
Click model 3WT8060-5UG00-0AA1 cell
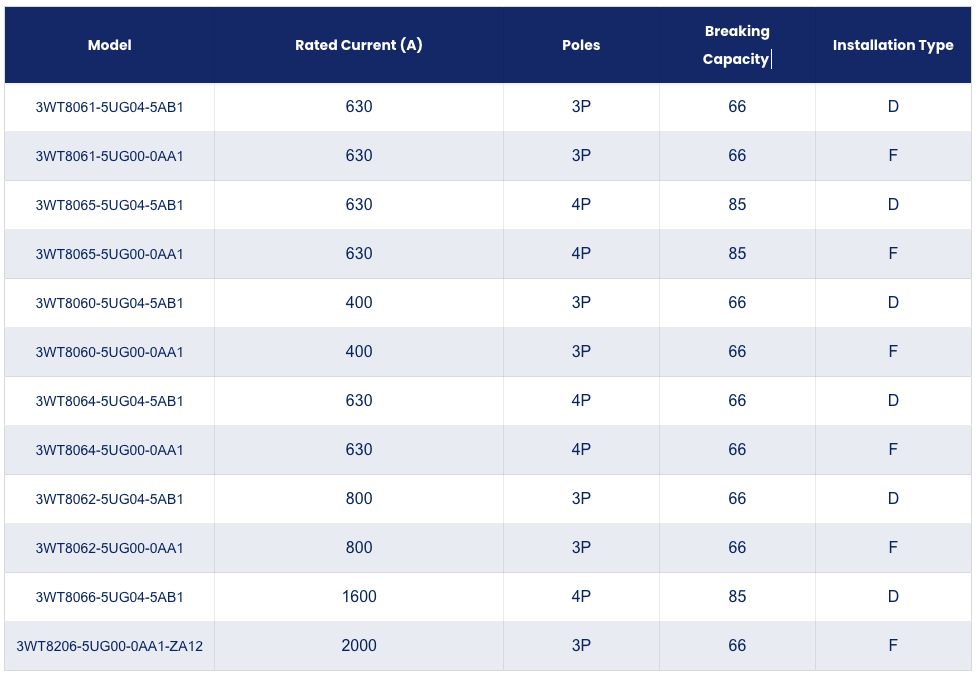point(109,352)
